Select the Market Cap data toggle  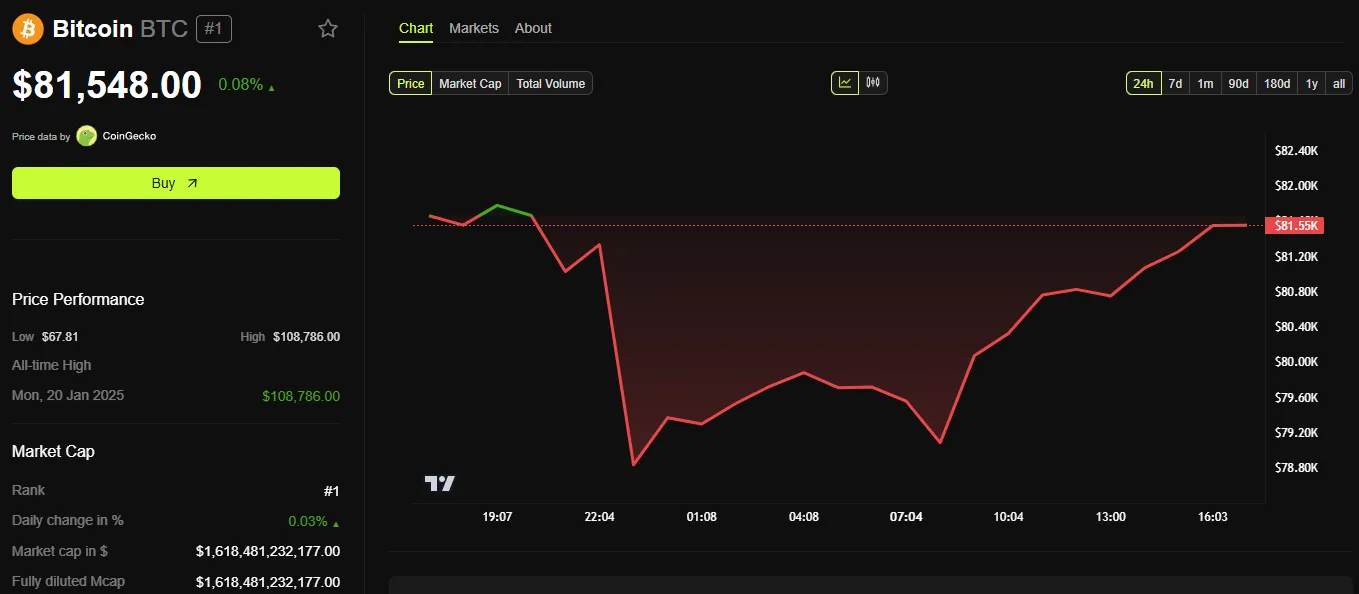coord(470,83)
